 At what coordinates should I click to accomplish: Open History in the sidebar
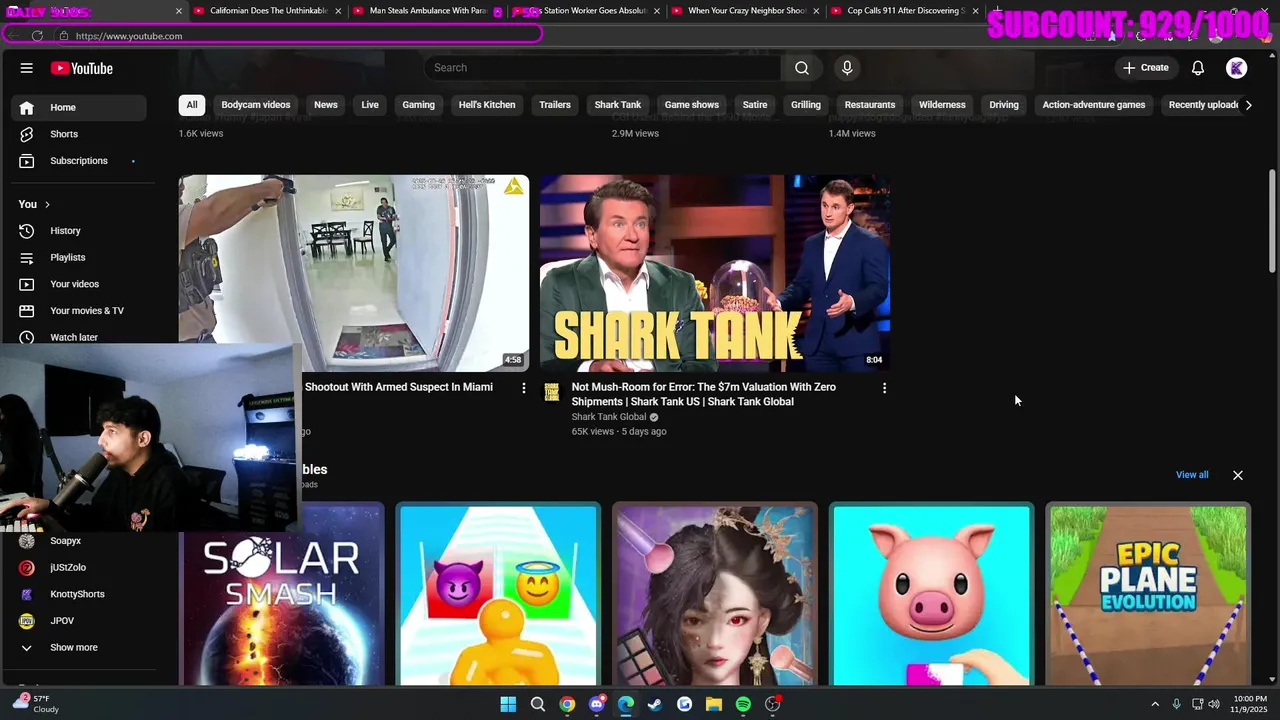tap(80, 231)
